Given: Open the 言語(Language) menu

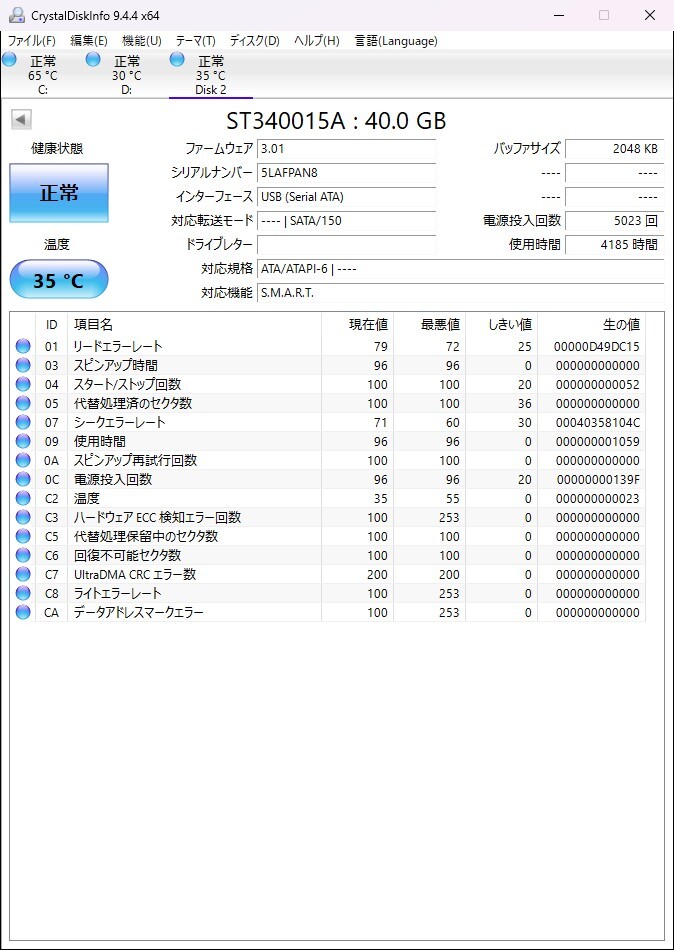Looking at the screenshot, I should pyautogui.click(x=396, y=41).
